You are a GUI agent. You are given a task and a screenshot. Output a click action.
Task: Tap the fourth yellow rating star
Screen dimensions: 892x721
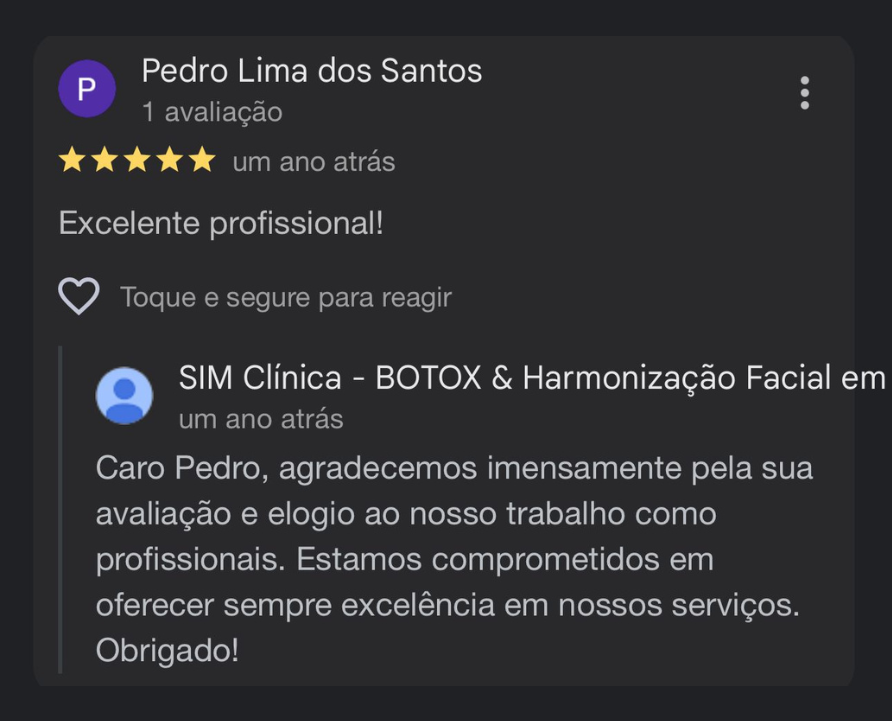click(x=170, y=160)
